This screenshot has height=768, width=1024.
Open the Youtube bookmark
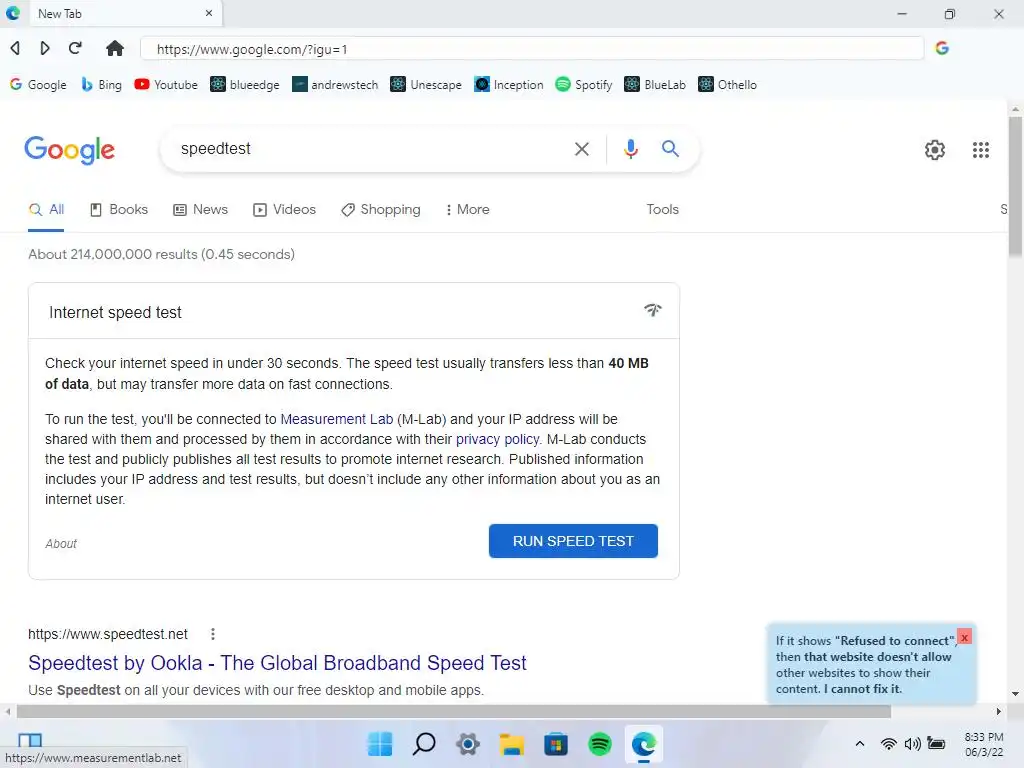point(166,85)
